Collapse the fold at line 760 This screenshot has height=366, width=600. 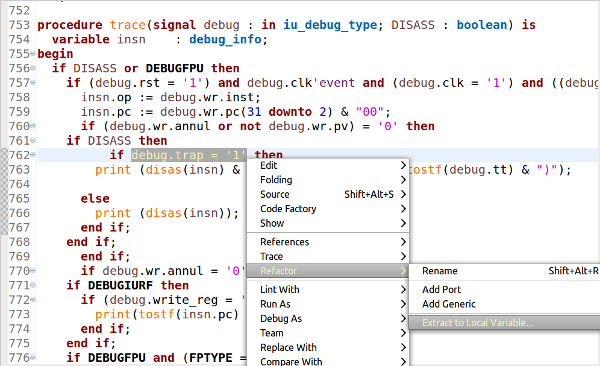[x=33, y=126]
